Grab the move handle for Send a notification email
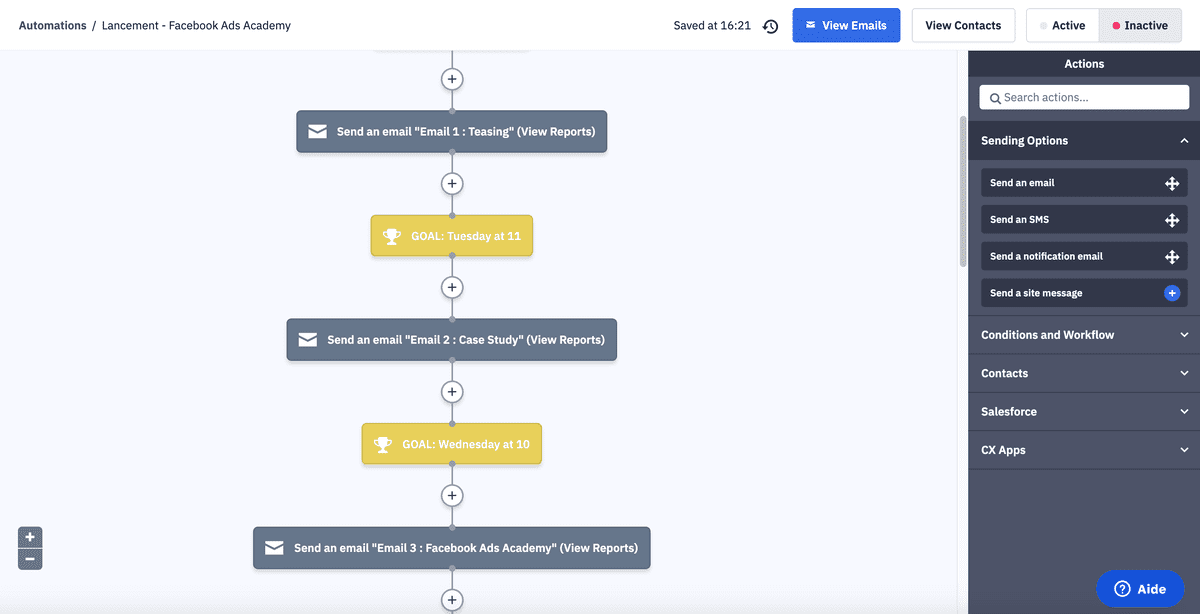Screen dimensions: 1200x614 tap(1172, 257)
